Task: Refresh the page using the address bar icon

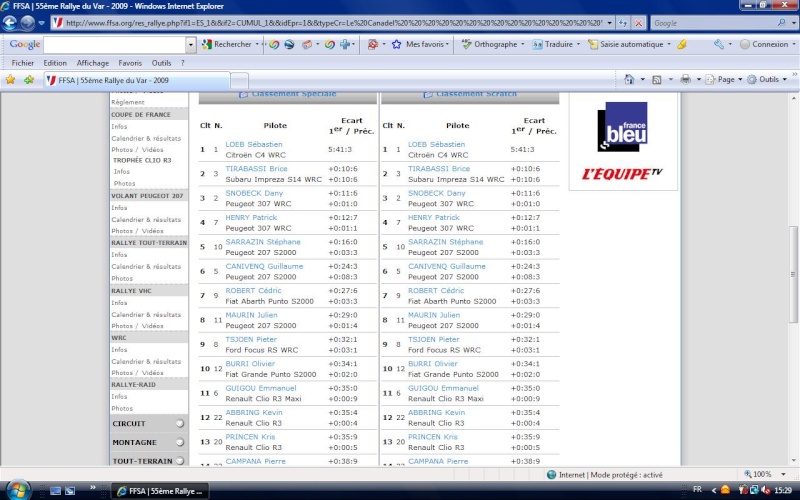Action: (623, 23)
